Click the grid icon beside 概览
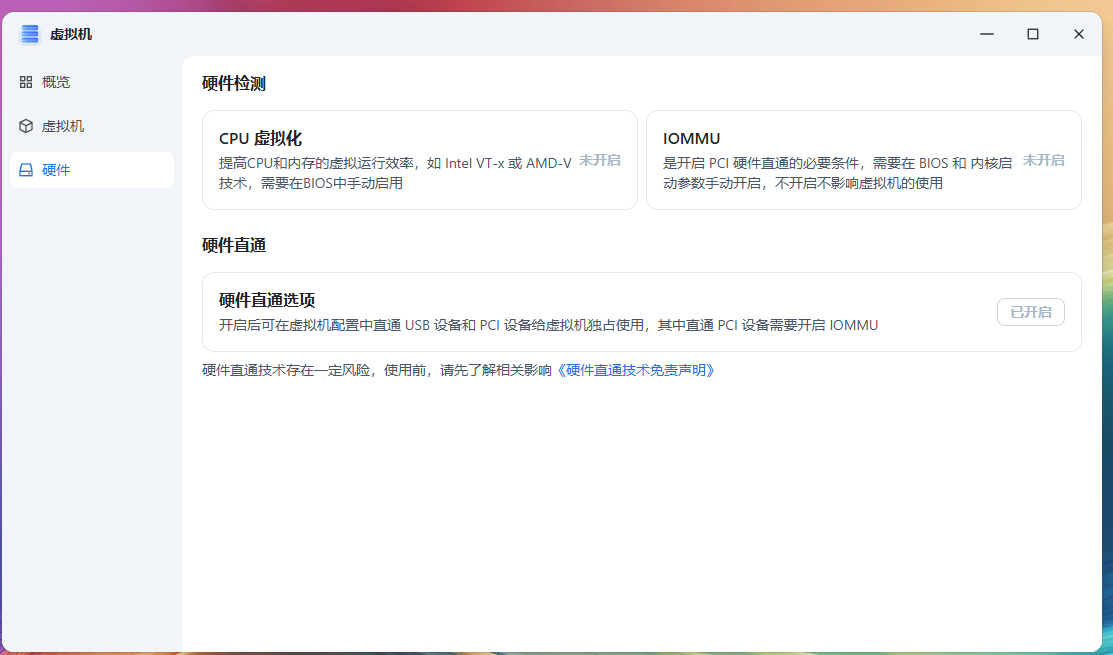This screenshot has width=1113, height=655. click(26, 82)
